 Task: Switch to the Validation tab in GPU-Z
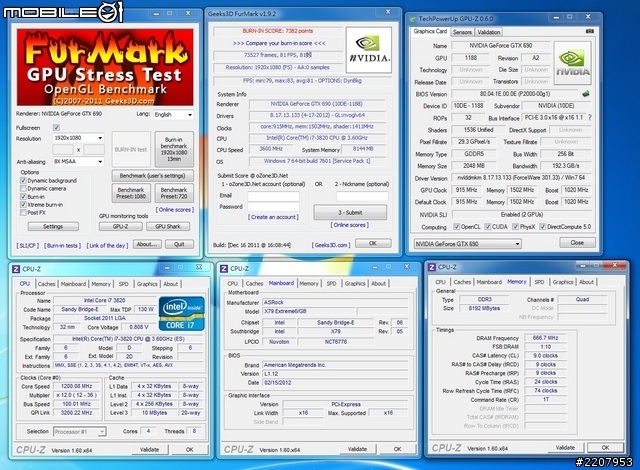point(489,32)
